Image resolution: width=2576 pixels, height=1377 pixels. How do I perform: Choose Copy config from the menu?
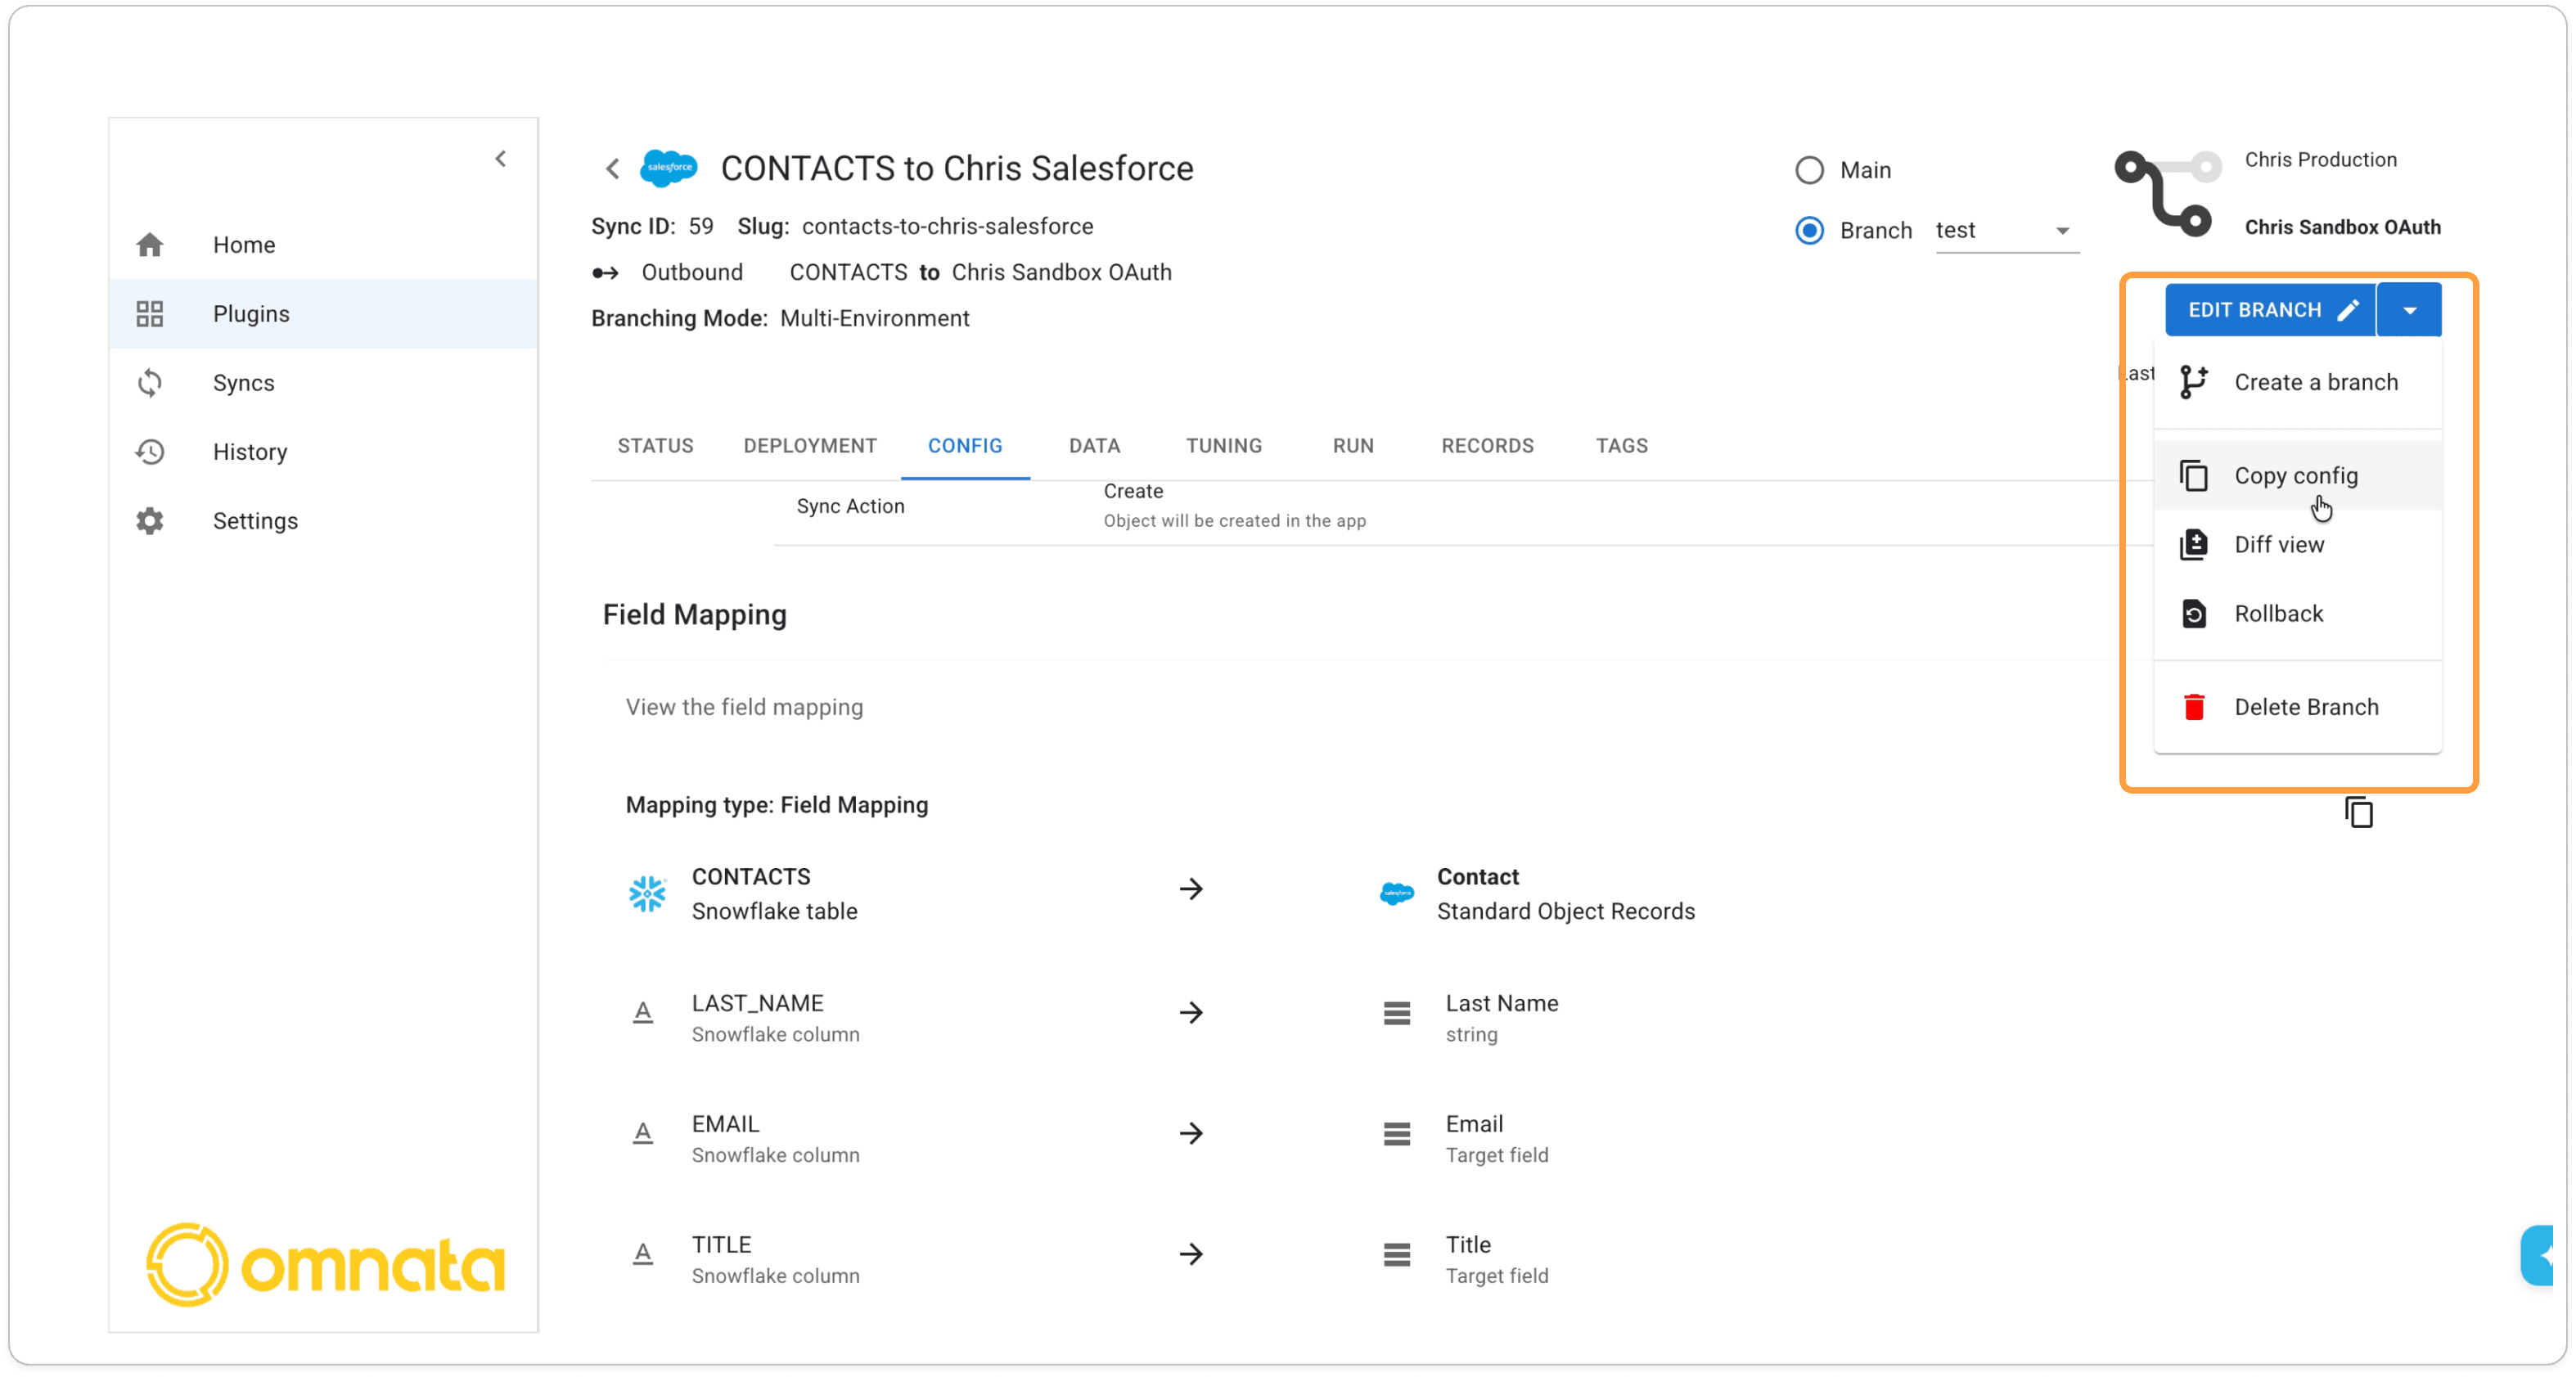pyautogui.click(x=2295, y=476)
